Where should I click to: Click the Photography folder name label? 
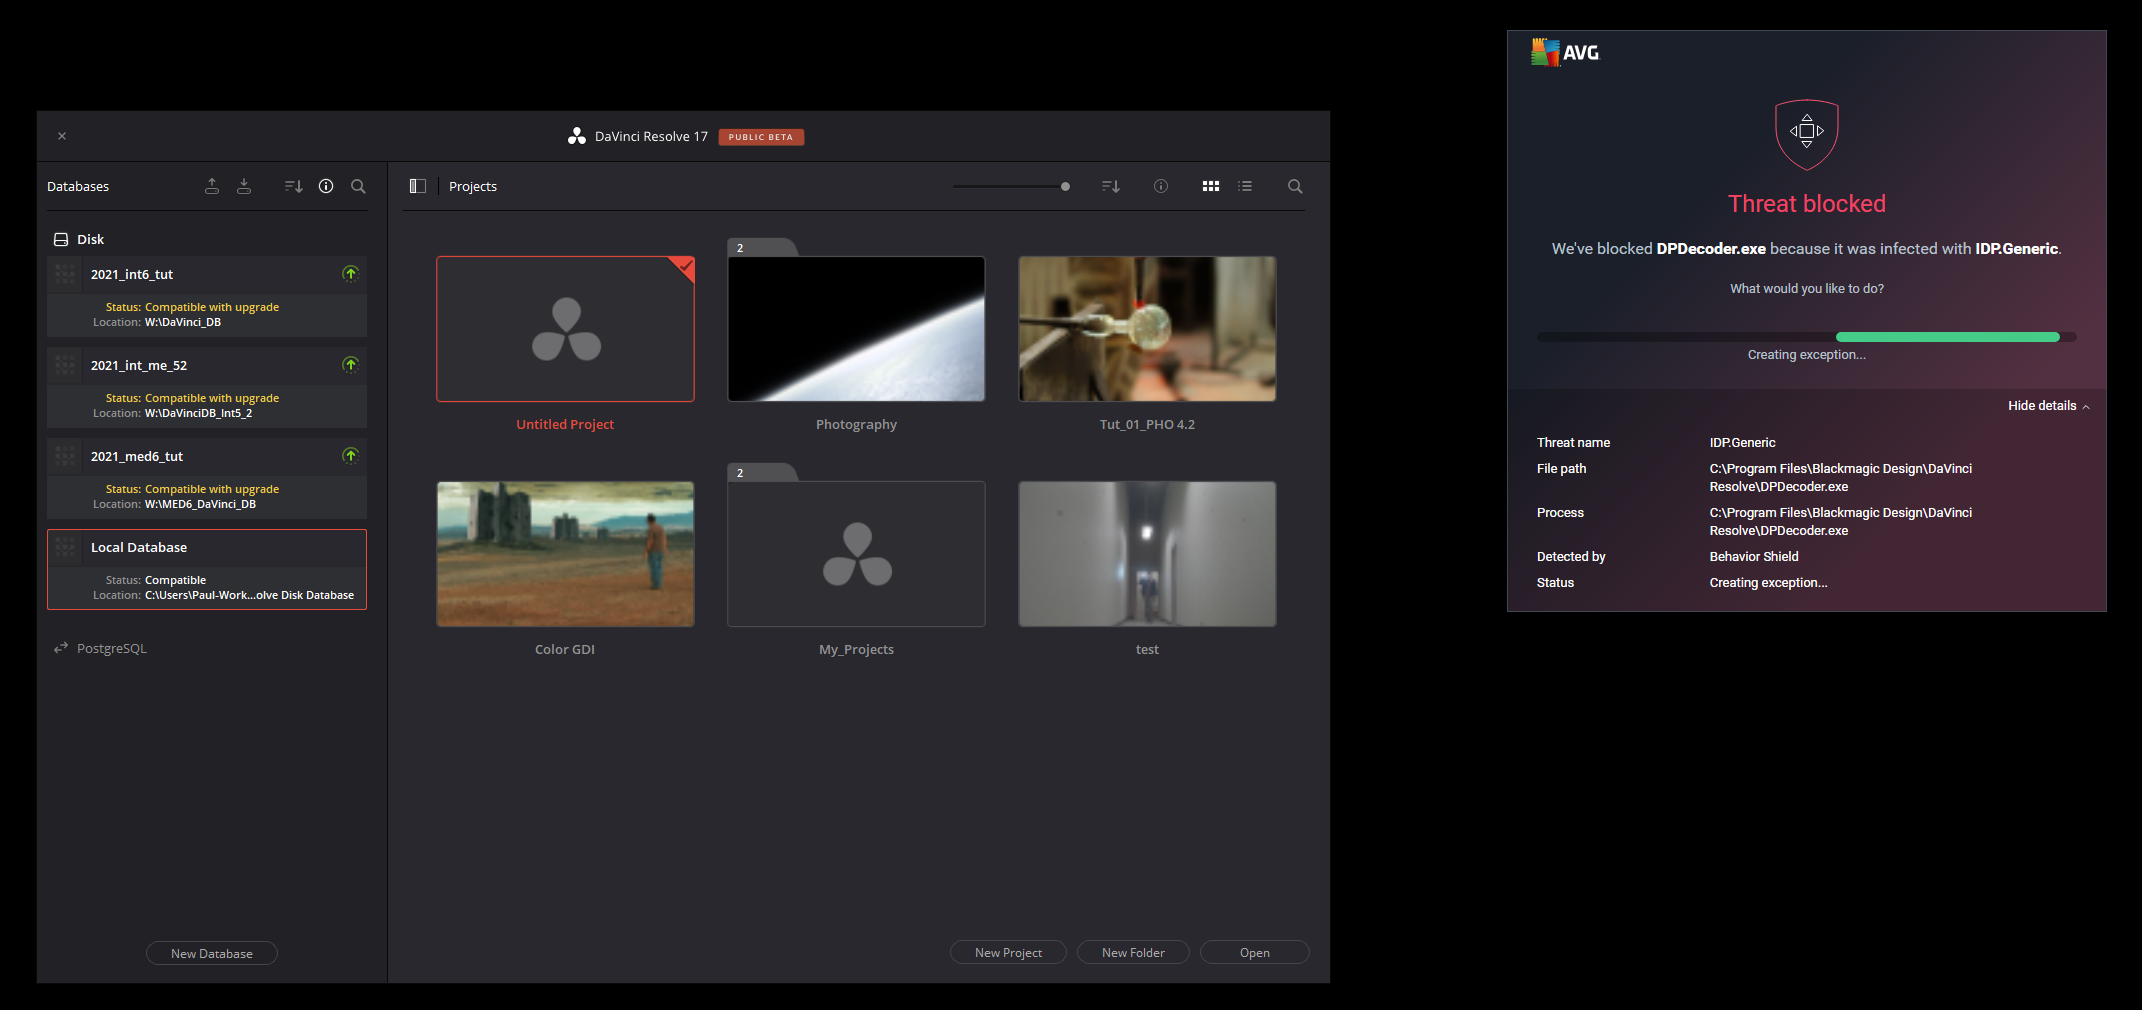[x=856, y=424]
